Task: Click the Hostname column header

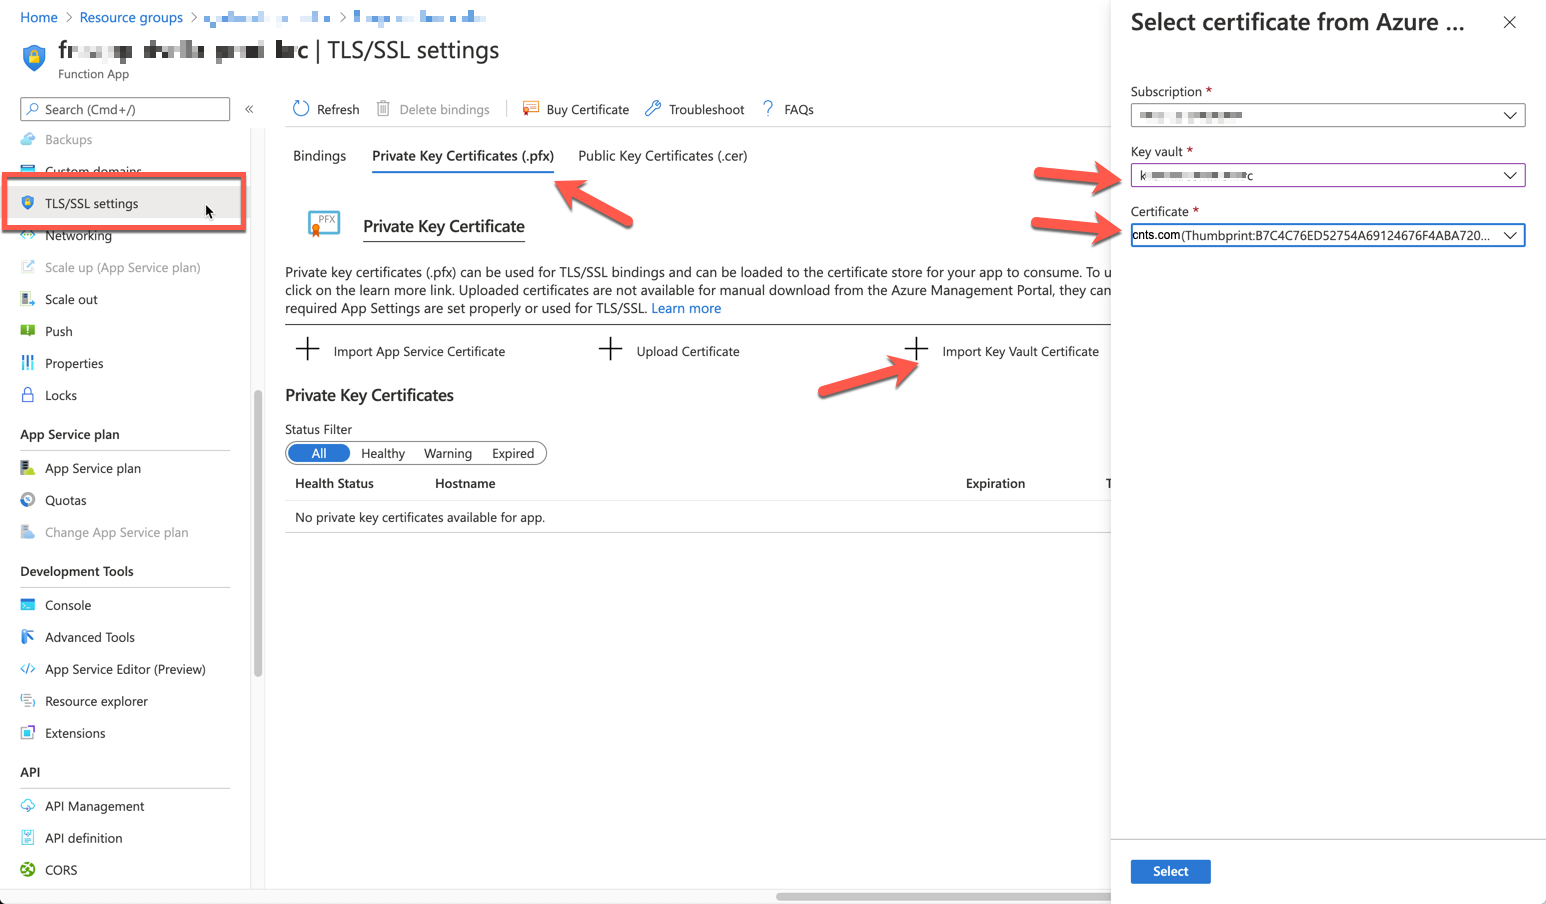Action: point(465,483)
